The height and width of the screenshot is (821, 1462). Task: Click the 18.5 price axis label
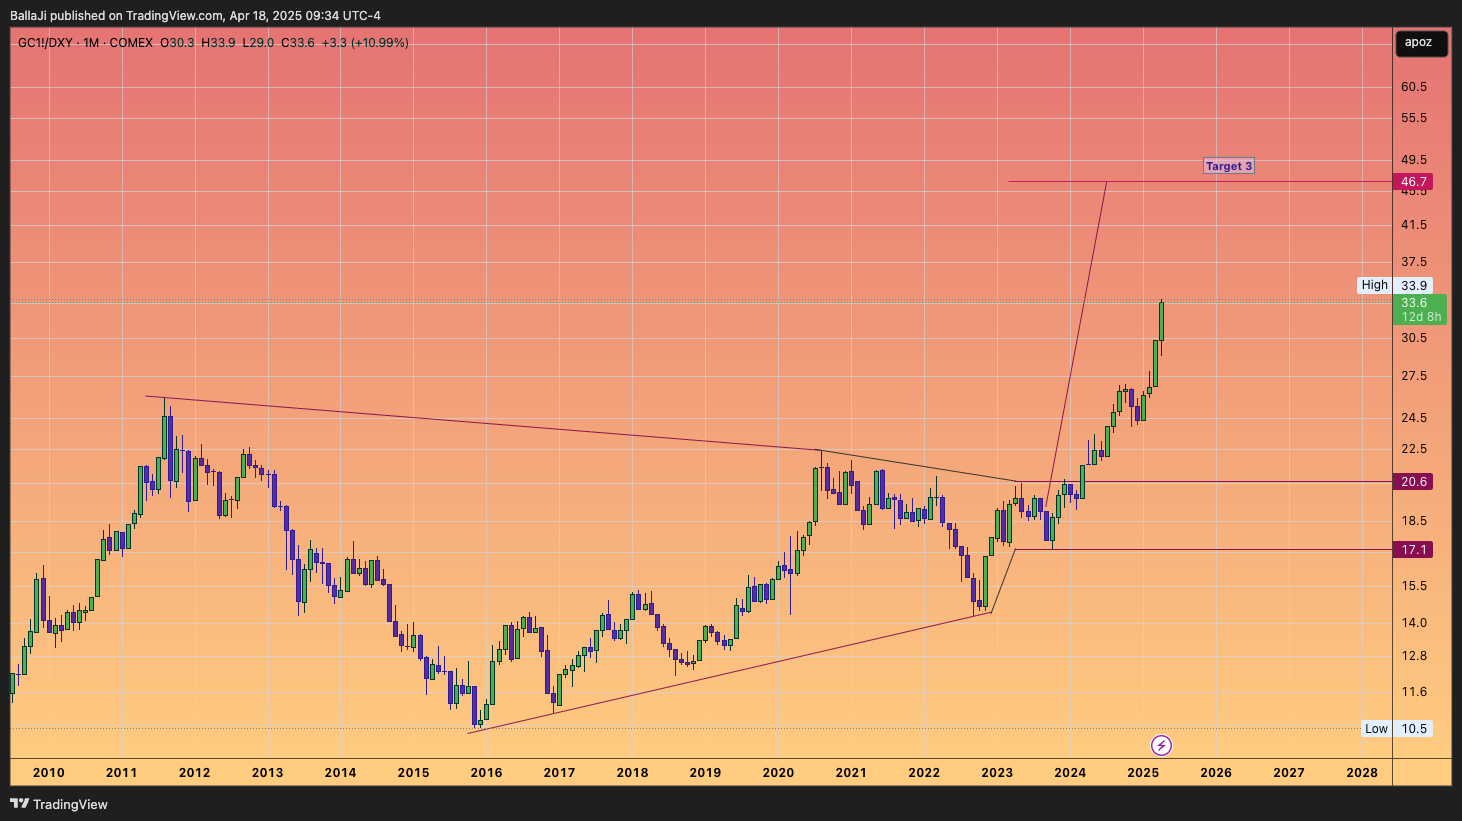click(1413, 521)
